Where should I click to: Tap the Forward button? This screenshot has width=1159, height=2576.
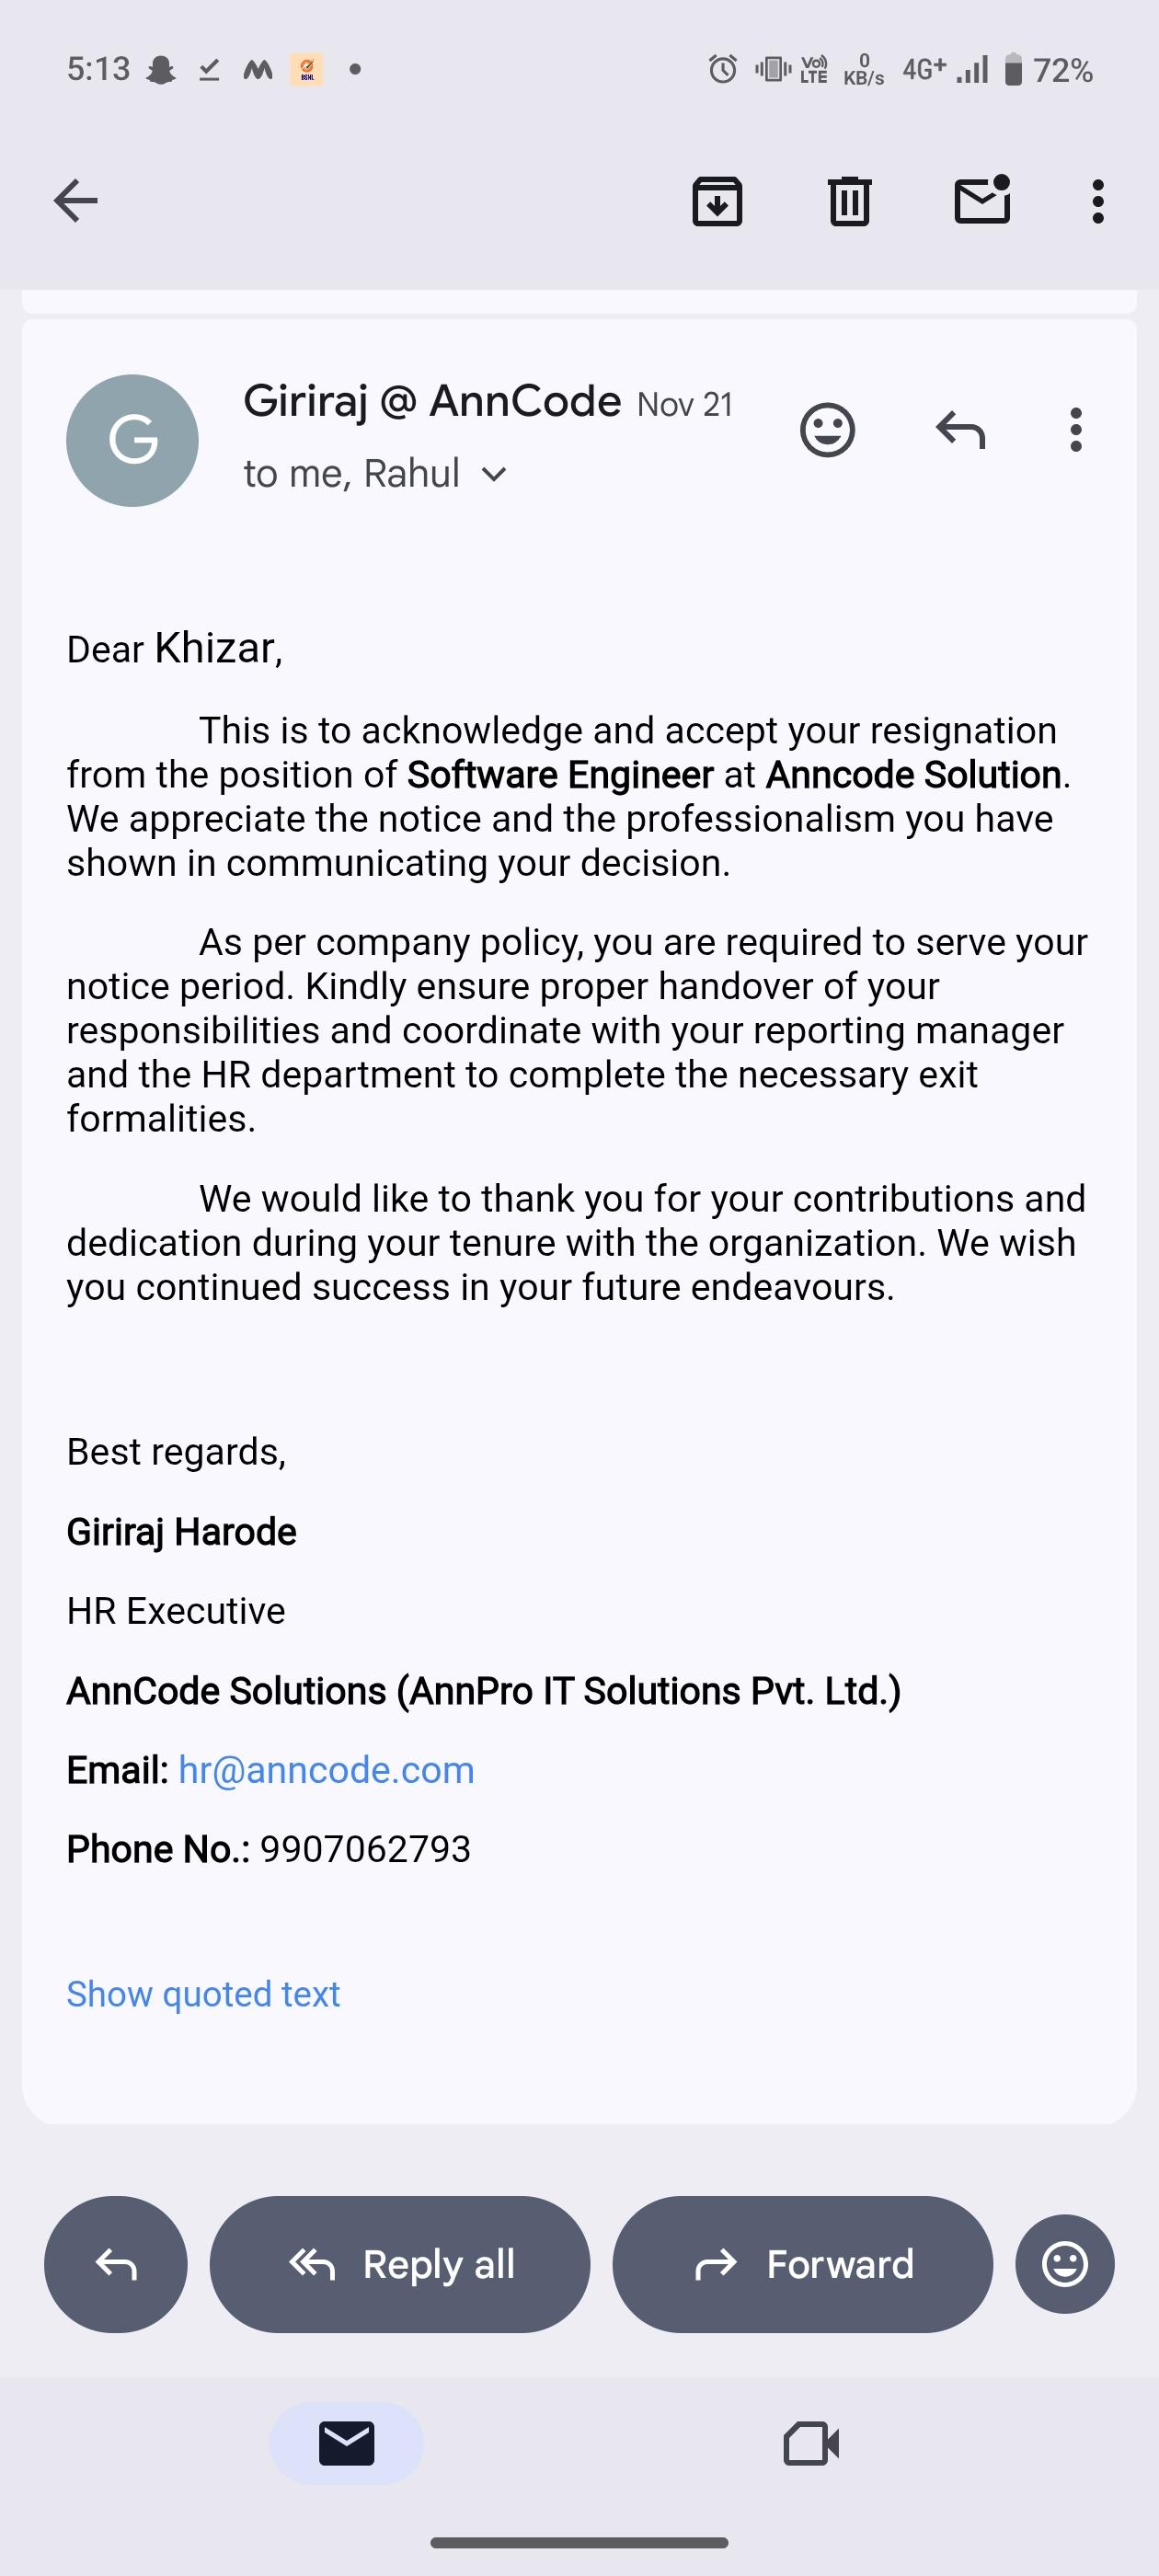pyautogui.click(x=802, y=2264)
